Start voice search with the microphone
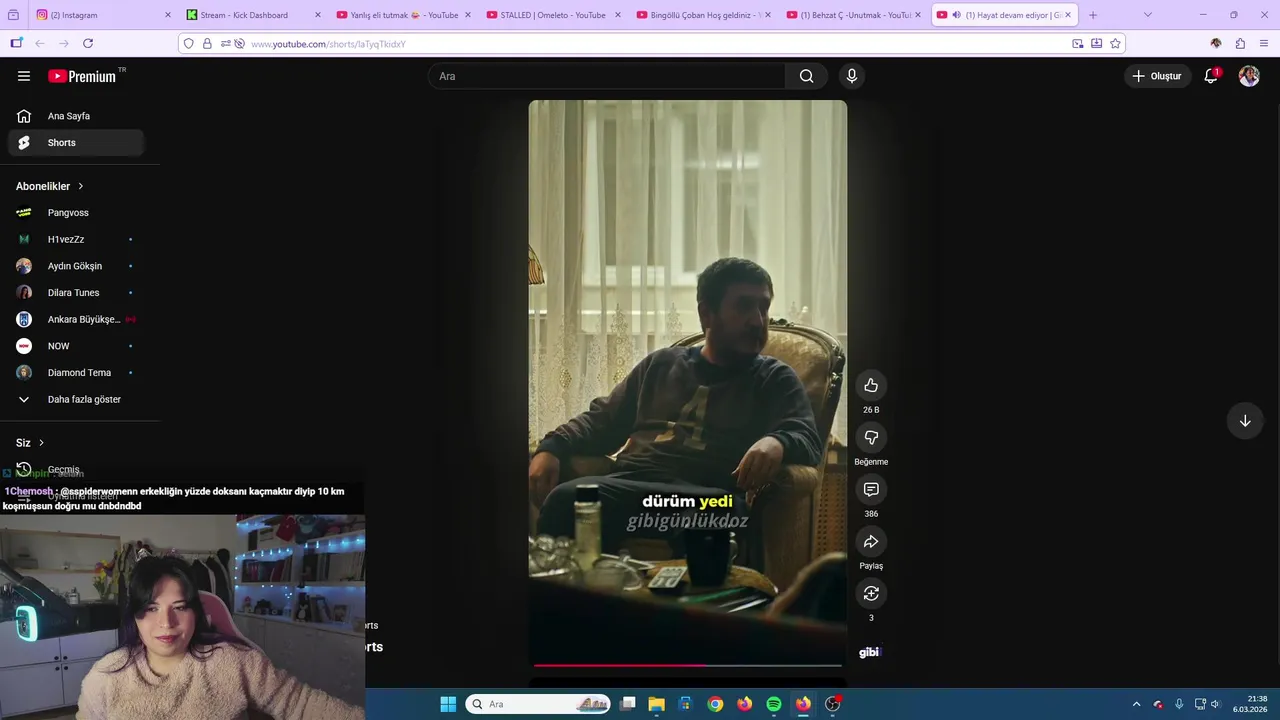The width and height of the screenshot is (1280, 720). pos(852,76)
